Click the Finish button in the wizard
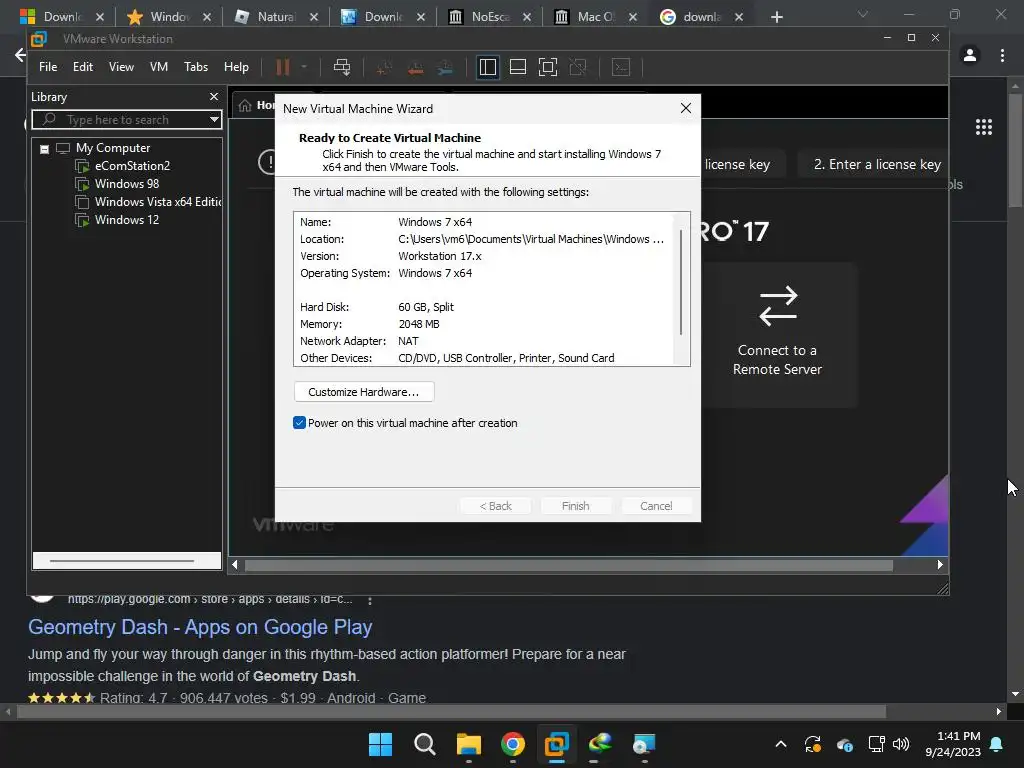Viewport: 1024px width, 768px height. (575, 506)
